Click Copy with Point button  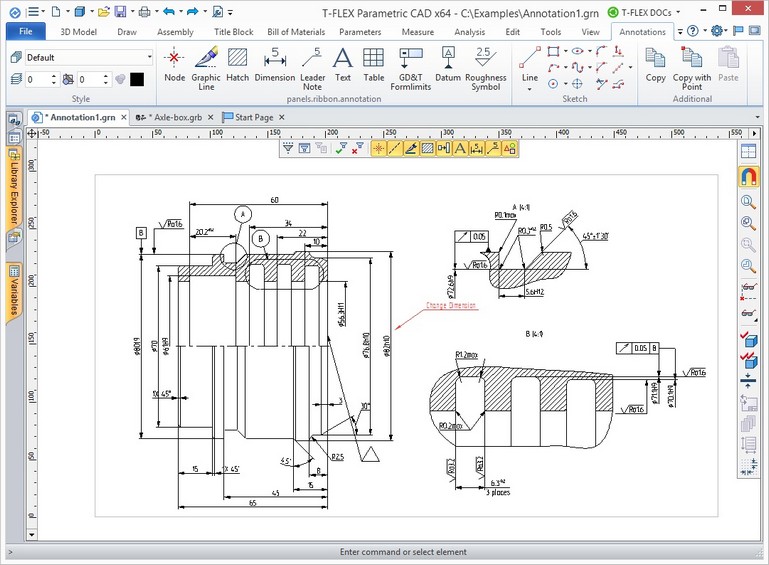click(x=691, y=65)
